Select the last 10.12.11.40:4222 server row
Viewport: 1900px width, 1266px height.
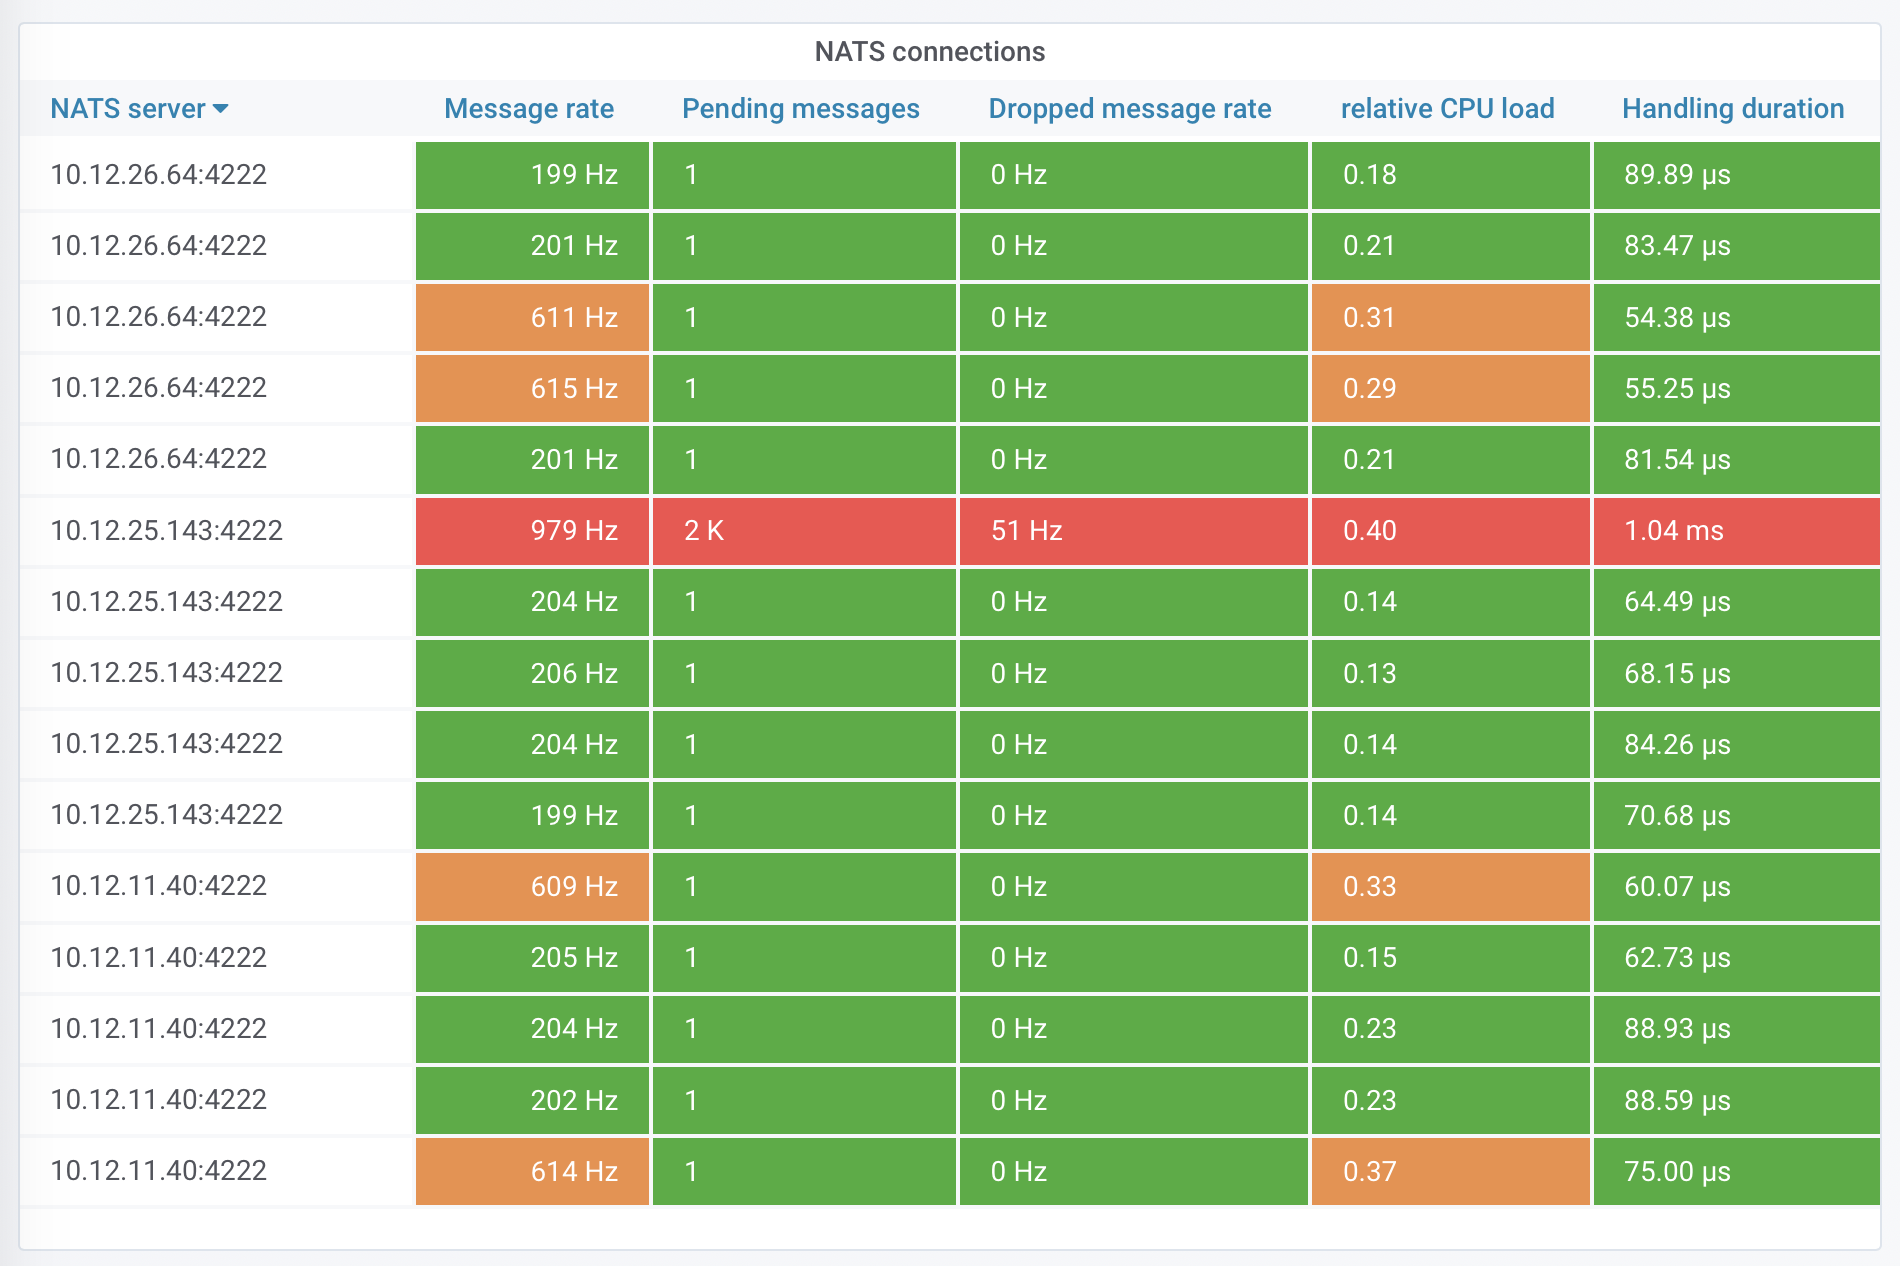tap(160, 1171)
